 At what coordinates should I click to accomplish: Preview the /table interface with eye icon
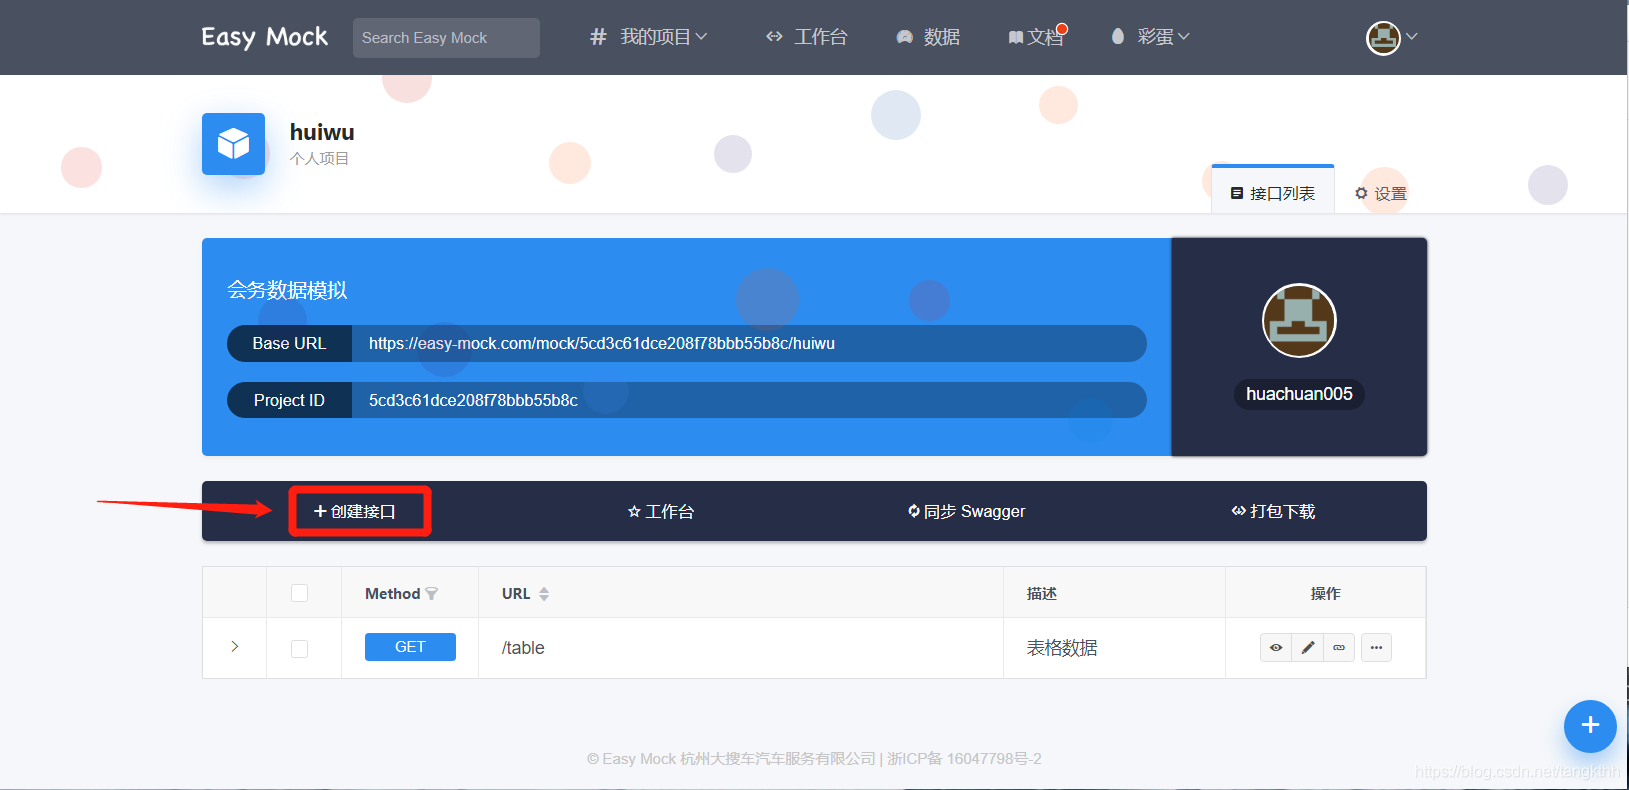tap(1276, 647)
